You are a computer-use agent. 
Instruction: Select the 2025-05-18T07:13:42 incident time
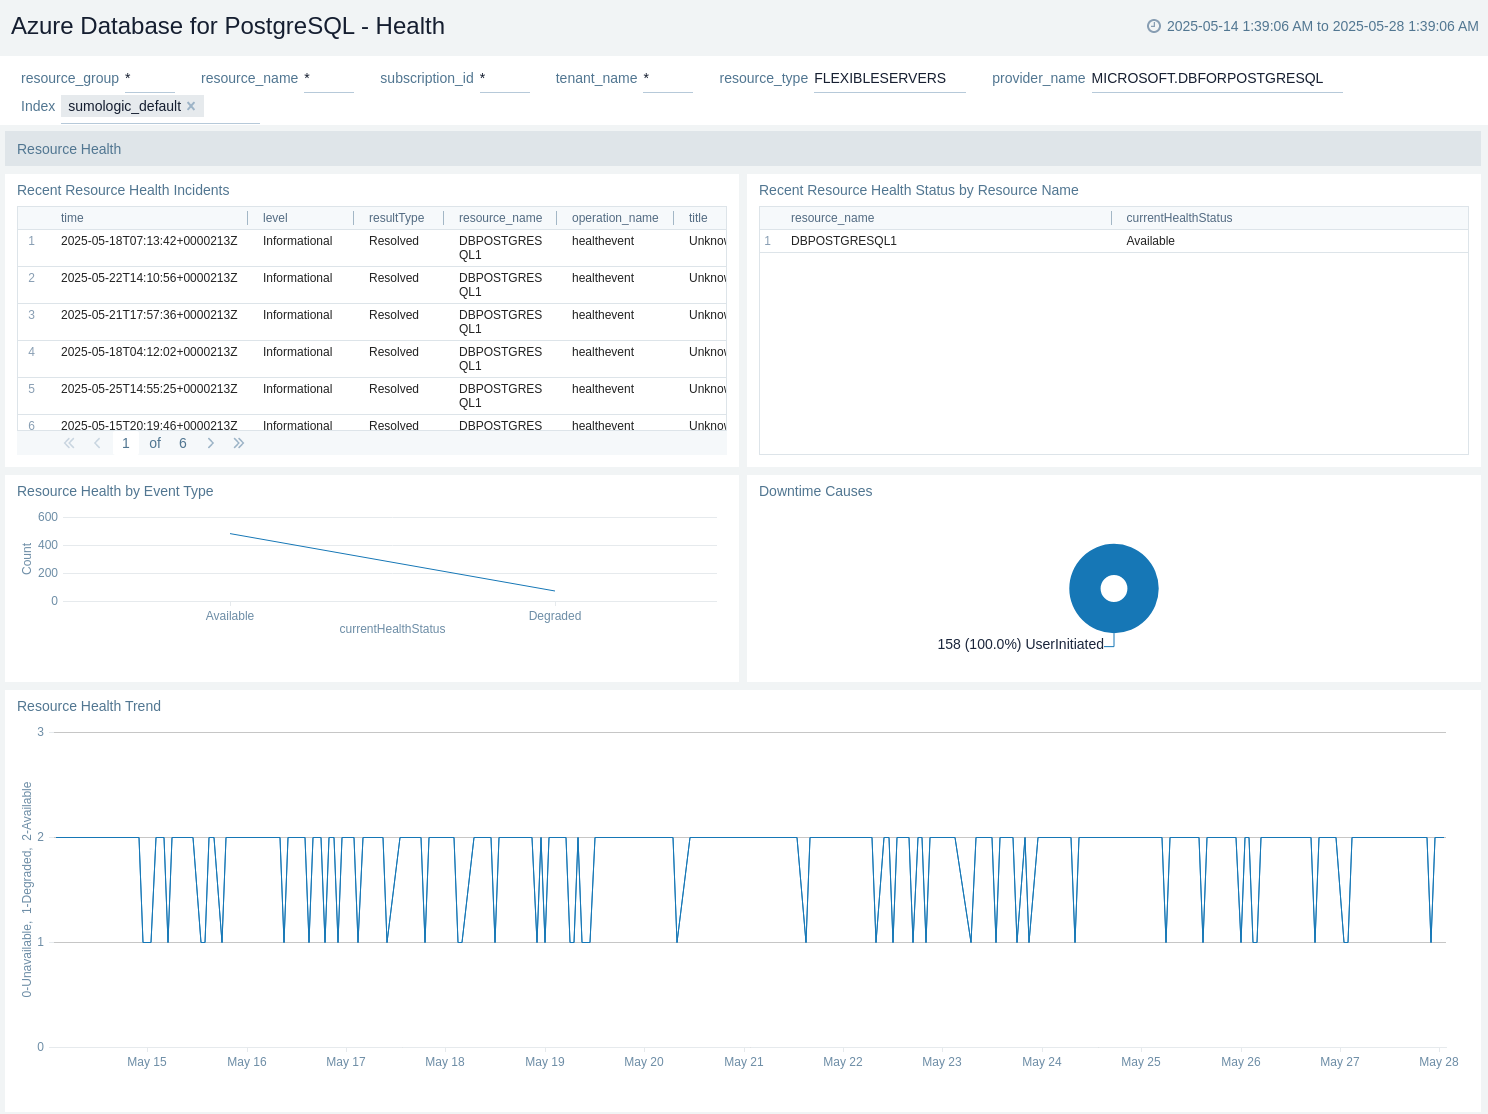pyautogui.click(x=149, y=241)
